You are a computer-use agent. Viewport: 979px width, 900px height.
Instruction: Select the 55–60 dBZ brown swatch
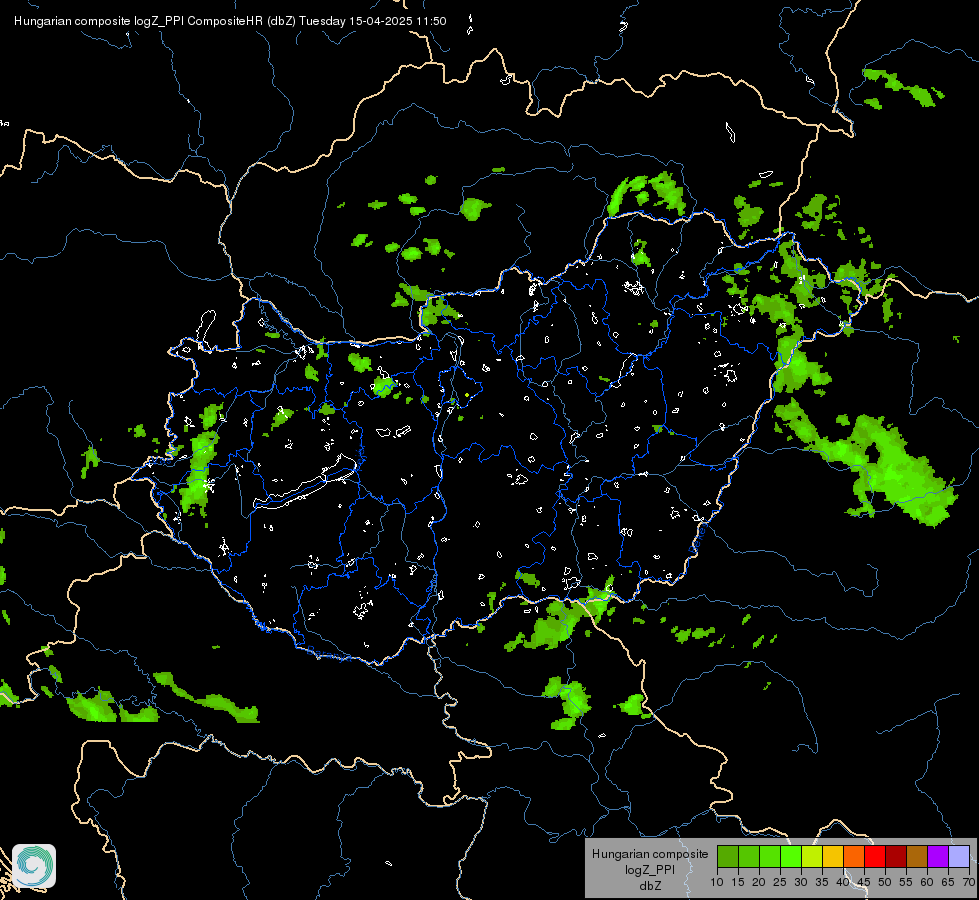click(x=917, y=856)
